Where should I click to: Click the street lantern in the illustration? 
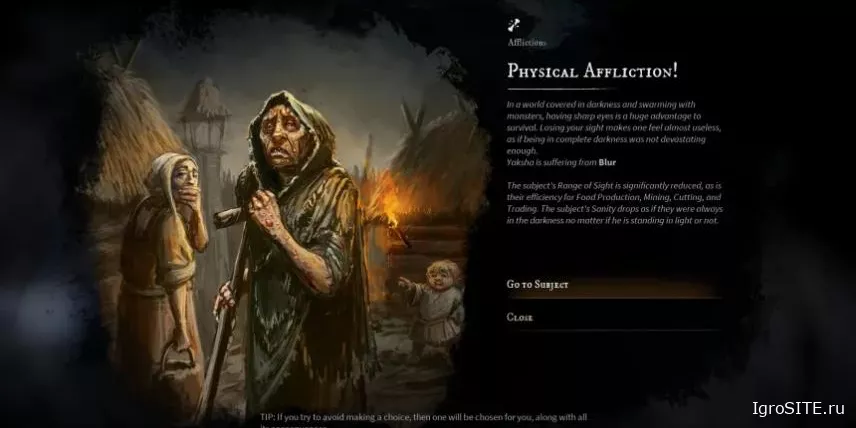point(205,123)
